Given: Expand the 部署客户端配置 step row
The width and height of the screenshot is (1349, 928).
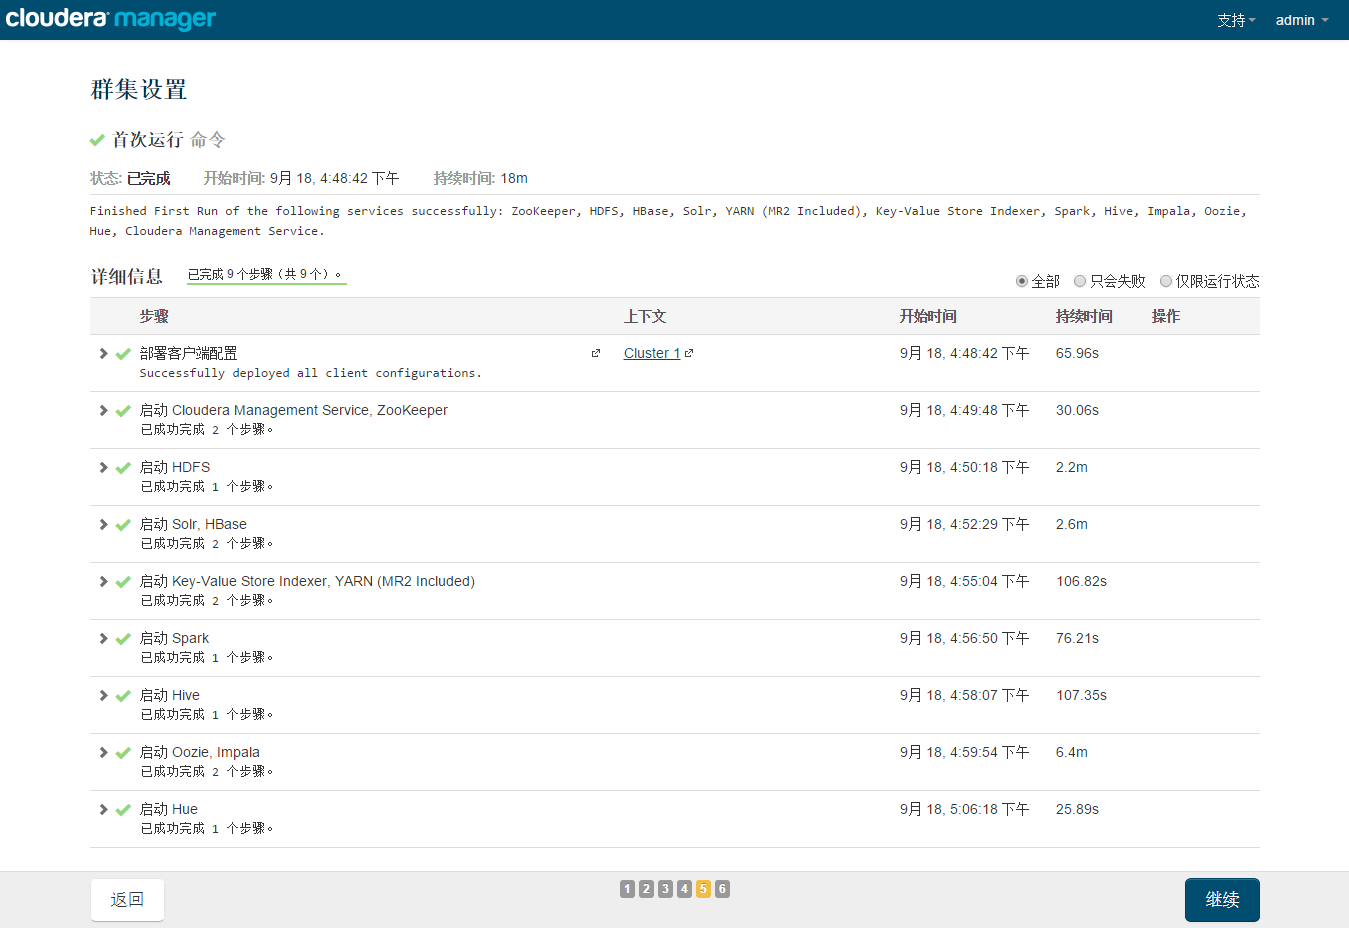Looking at the screenshot, I should point(103,353).
